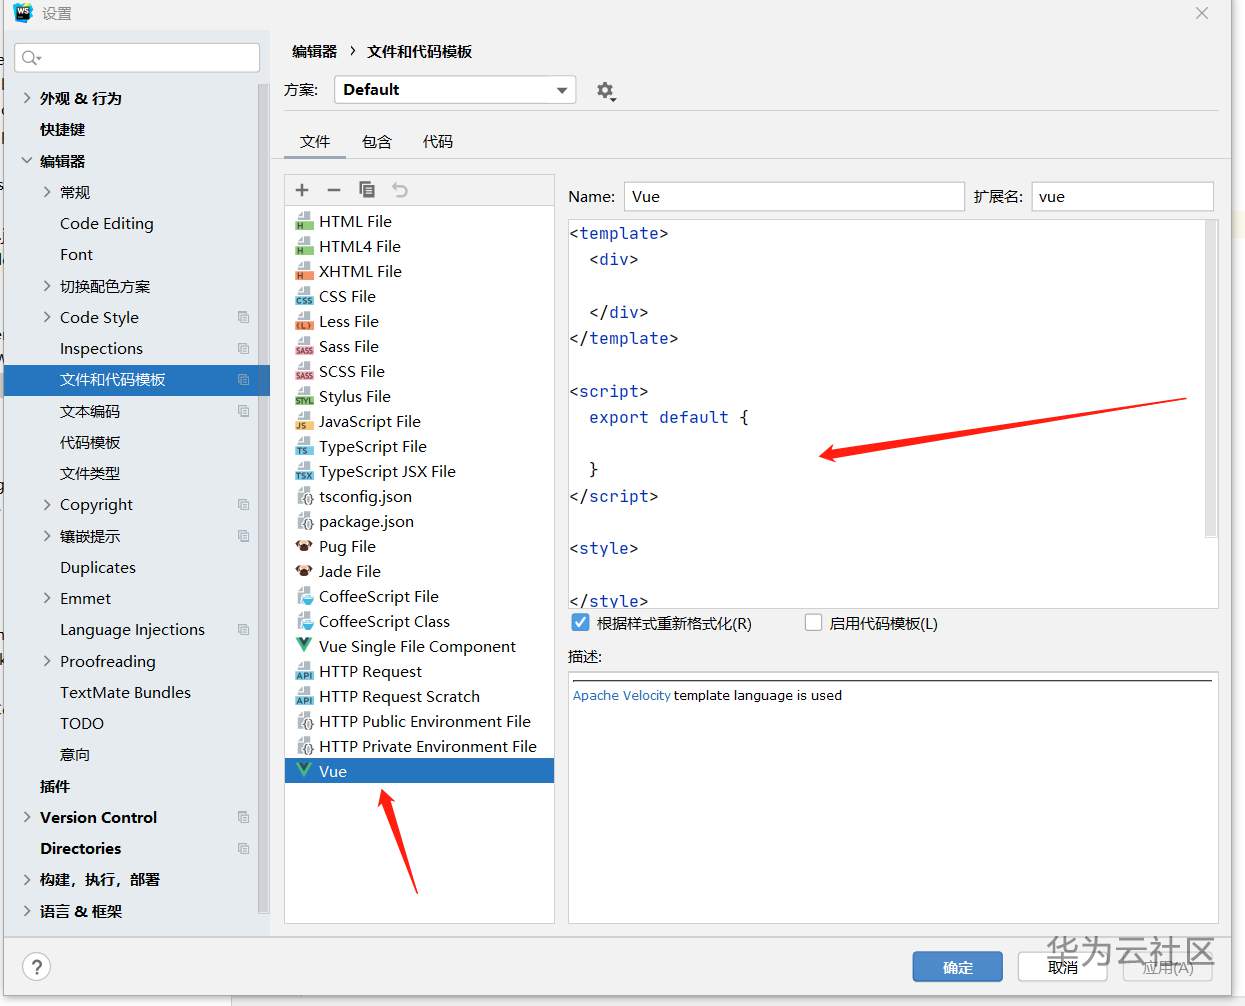Open the Inspections settings page
1245x1006 pixels.
[x=101, y=348]
